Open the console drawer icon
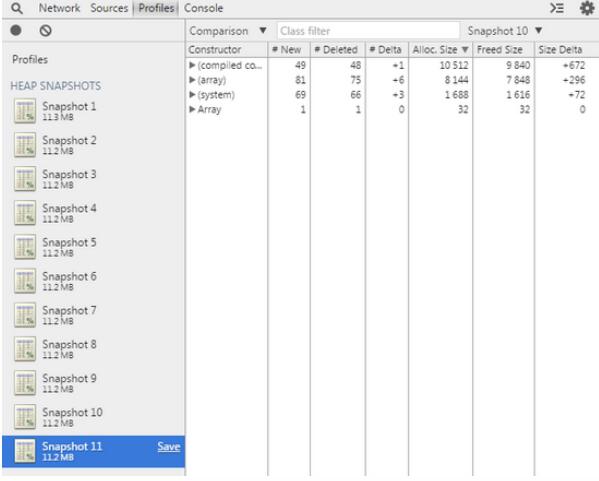This screenshot has height=481, width=599. [557, 8]
